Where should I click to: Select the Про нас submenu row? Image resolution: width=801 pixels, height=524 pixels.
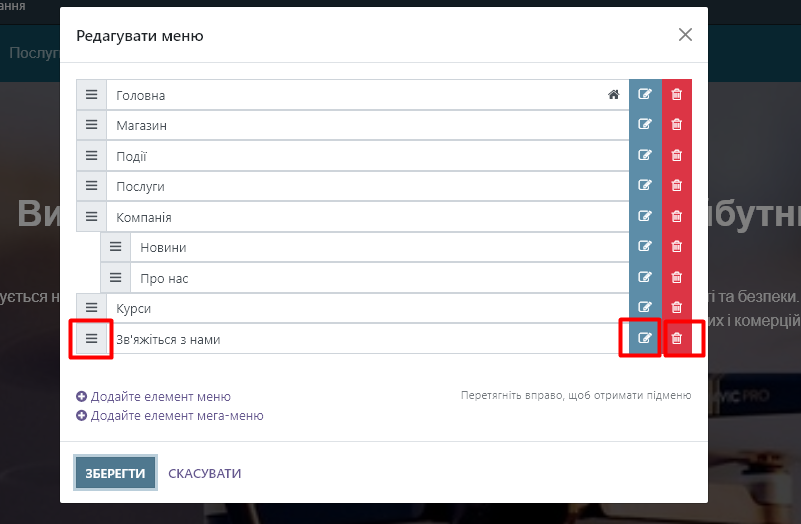tap(370, 278)
